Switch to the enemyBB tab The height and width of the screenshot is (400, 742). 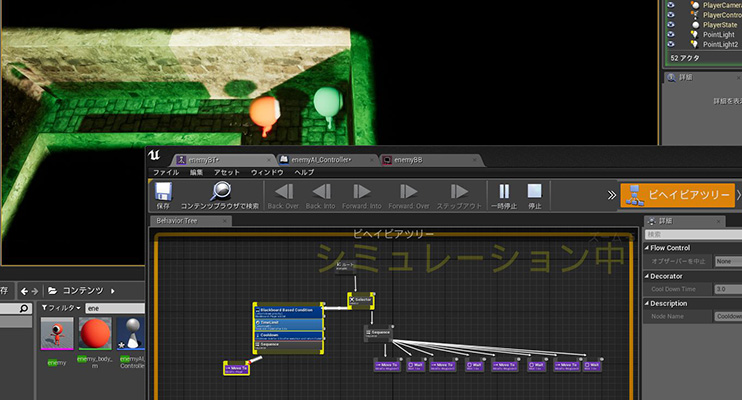(408, 159)
